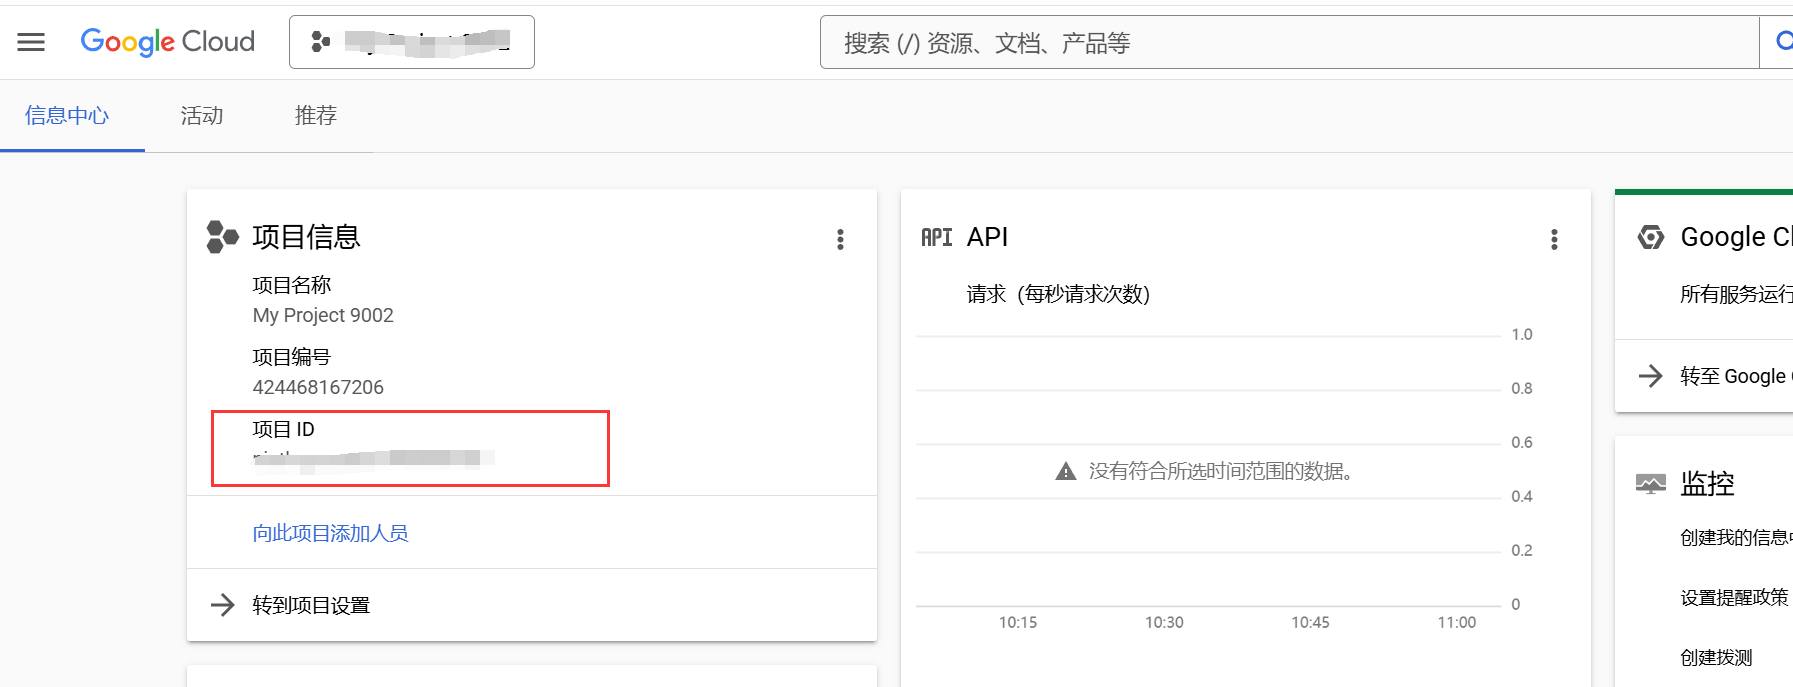Click the arrow beside 转至 Google
This screenshot has height=687, width=1793.
(1651, 376)
